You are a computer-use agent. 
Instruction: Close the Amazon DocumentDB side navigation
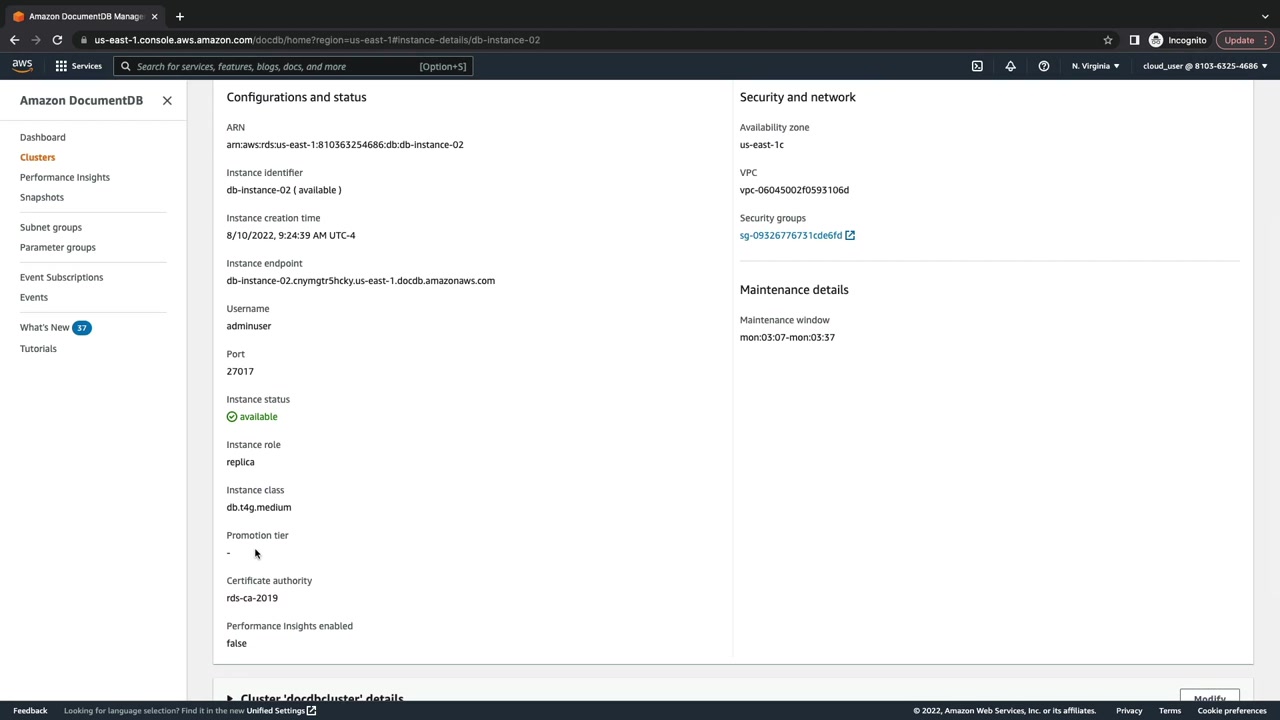tap(167, 100)
